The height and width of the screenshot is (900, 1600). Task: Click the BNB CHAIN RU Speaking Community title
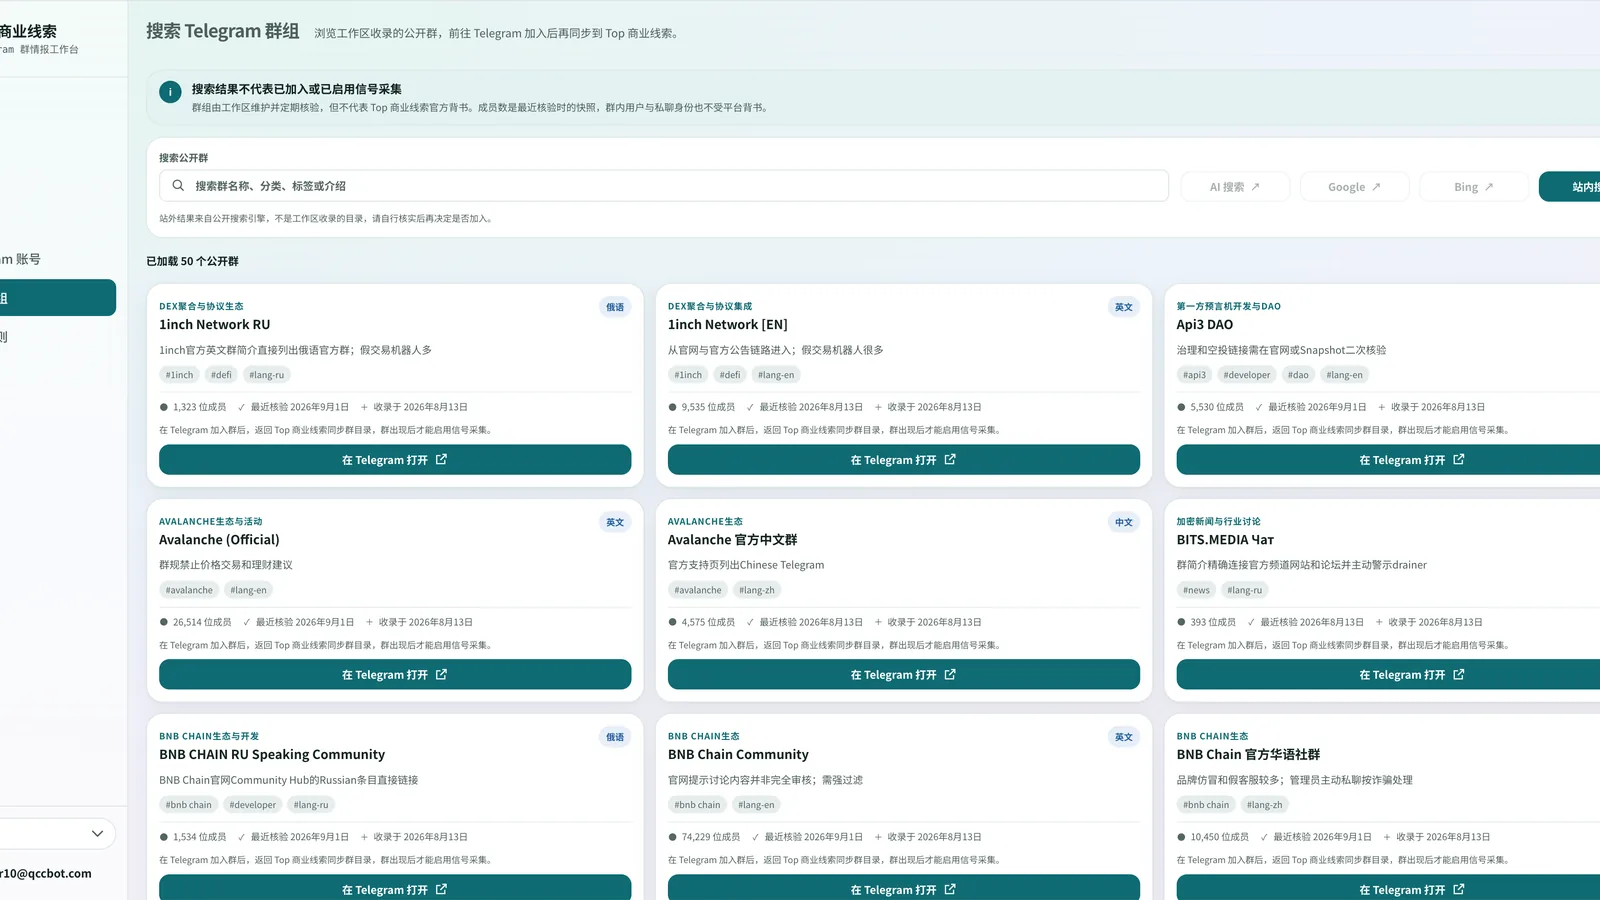click(x=272, y=755)
